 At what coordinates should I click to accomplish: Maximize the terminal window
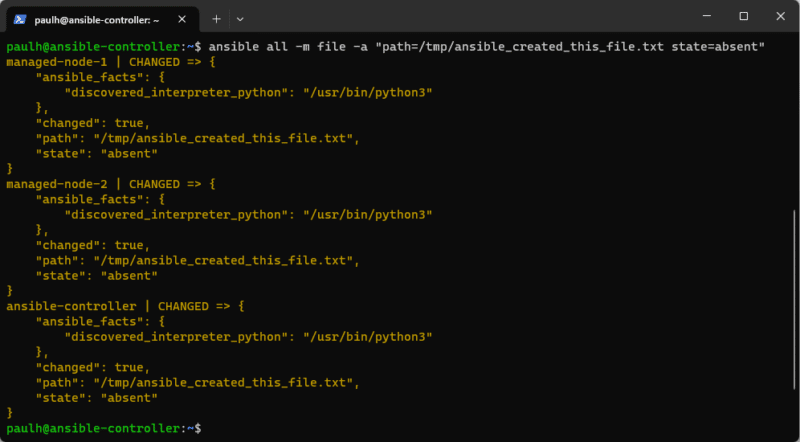743,16
